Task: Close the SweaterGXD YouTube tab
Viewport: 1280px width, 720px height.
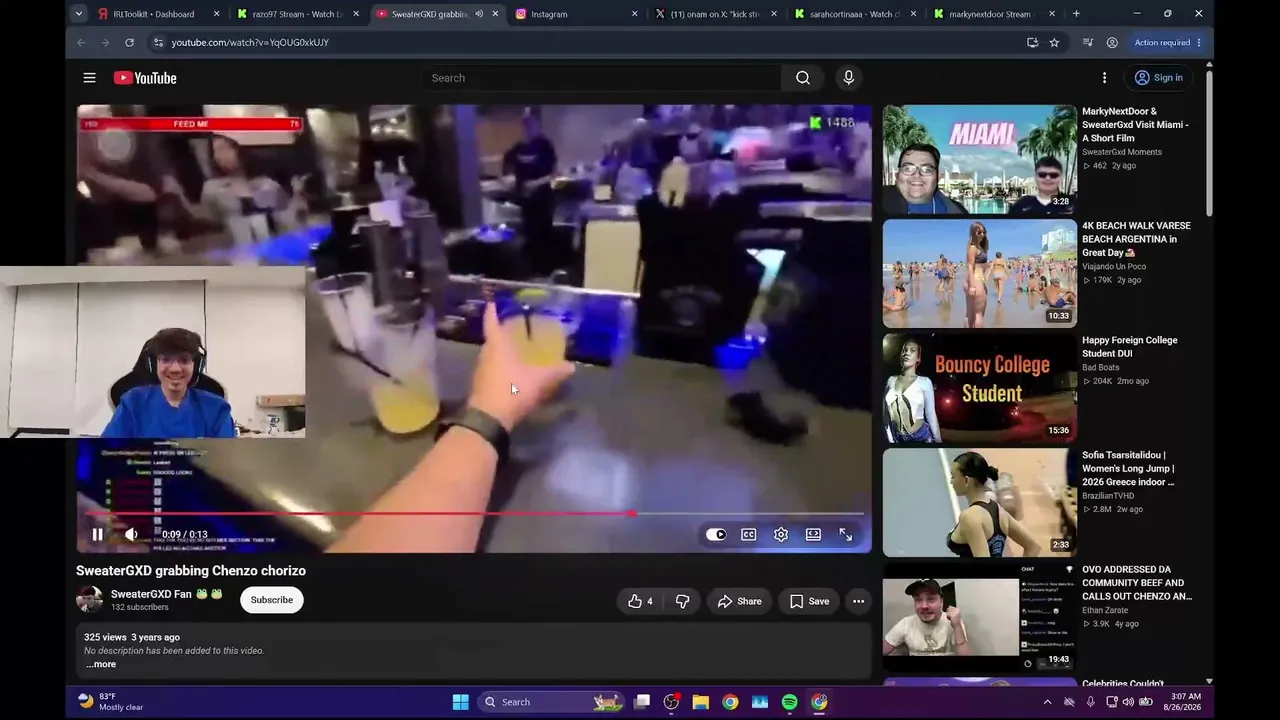Action: coord(495,14)
